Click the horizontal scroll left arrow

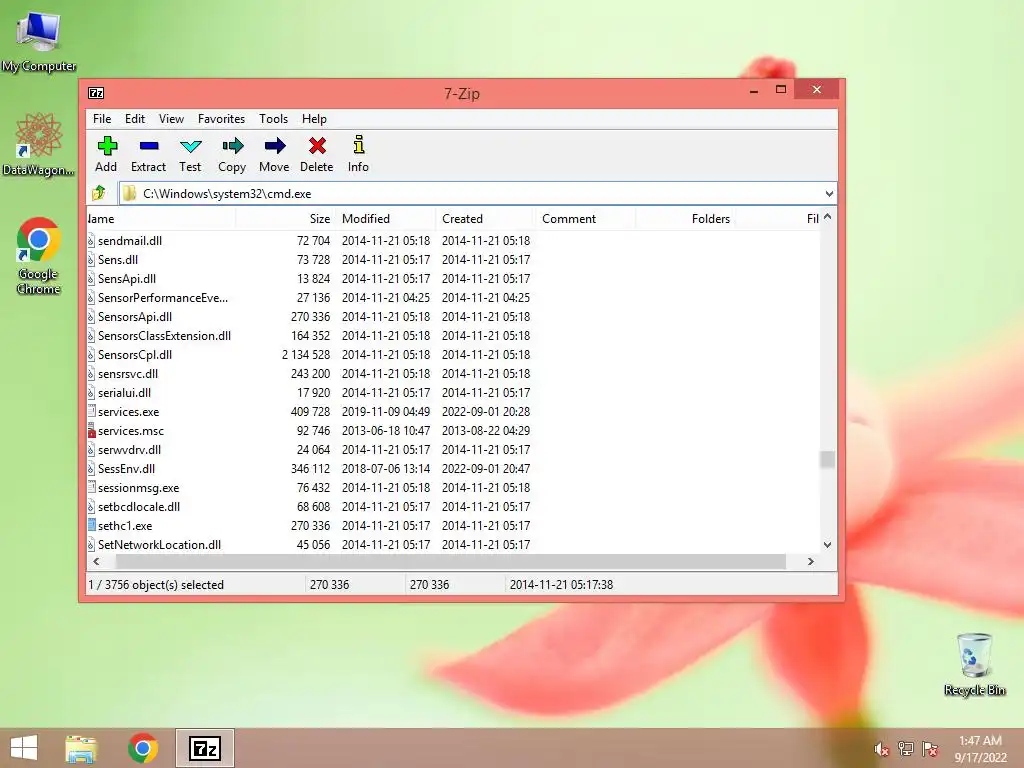coord(97,562)
